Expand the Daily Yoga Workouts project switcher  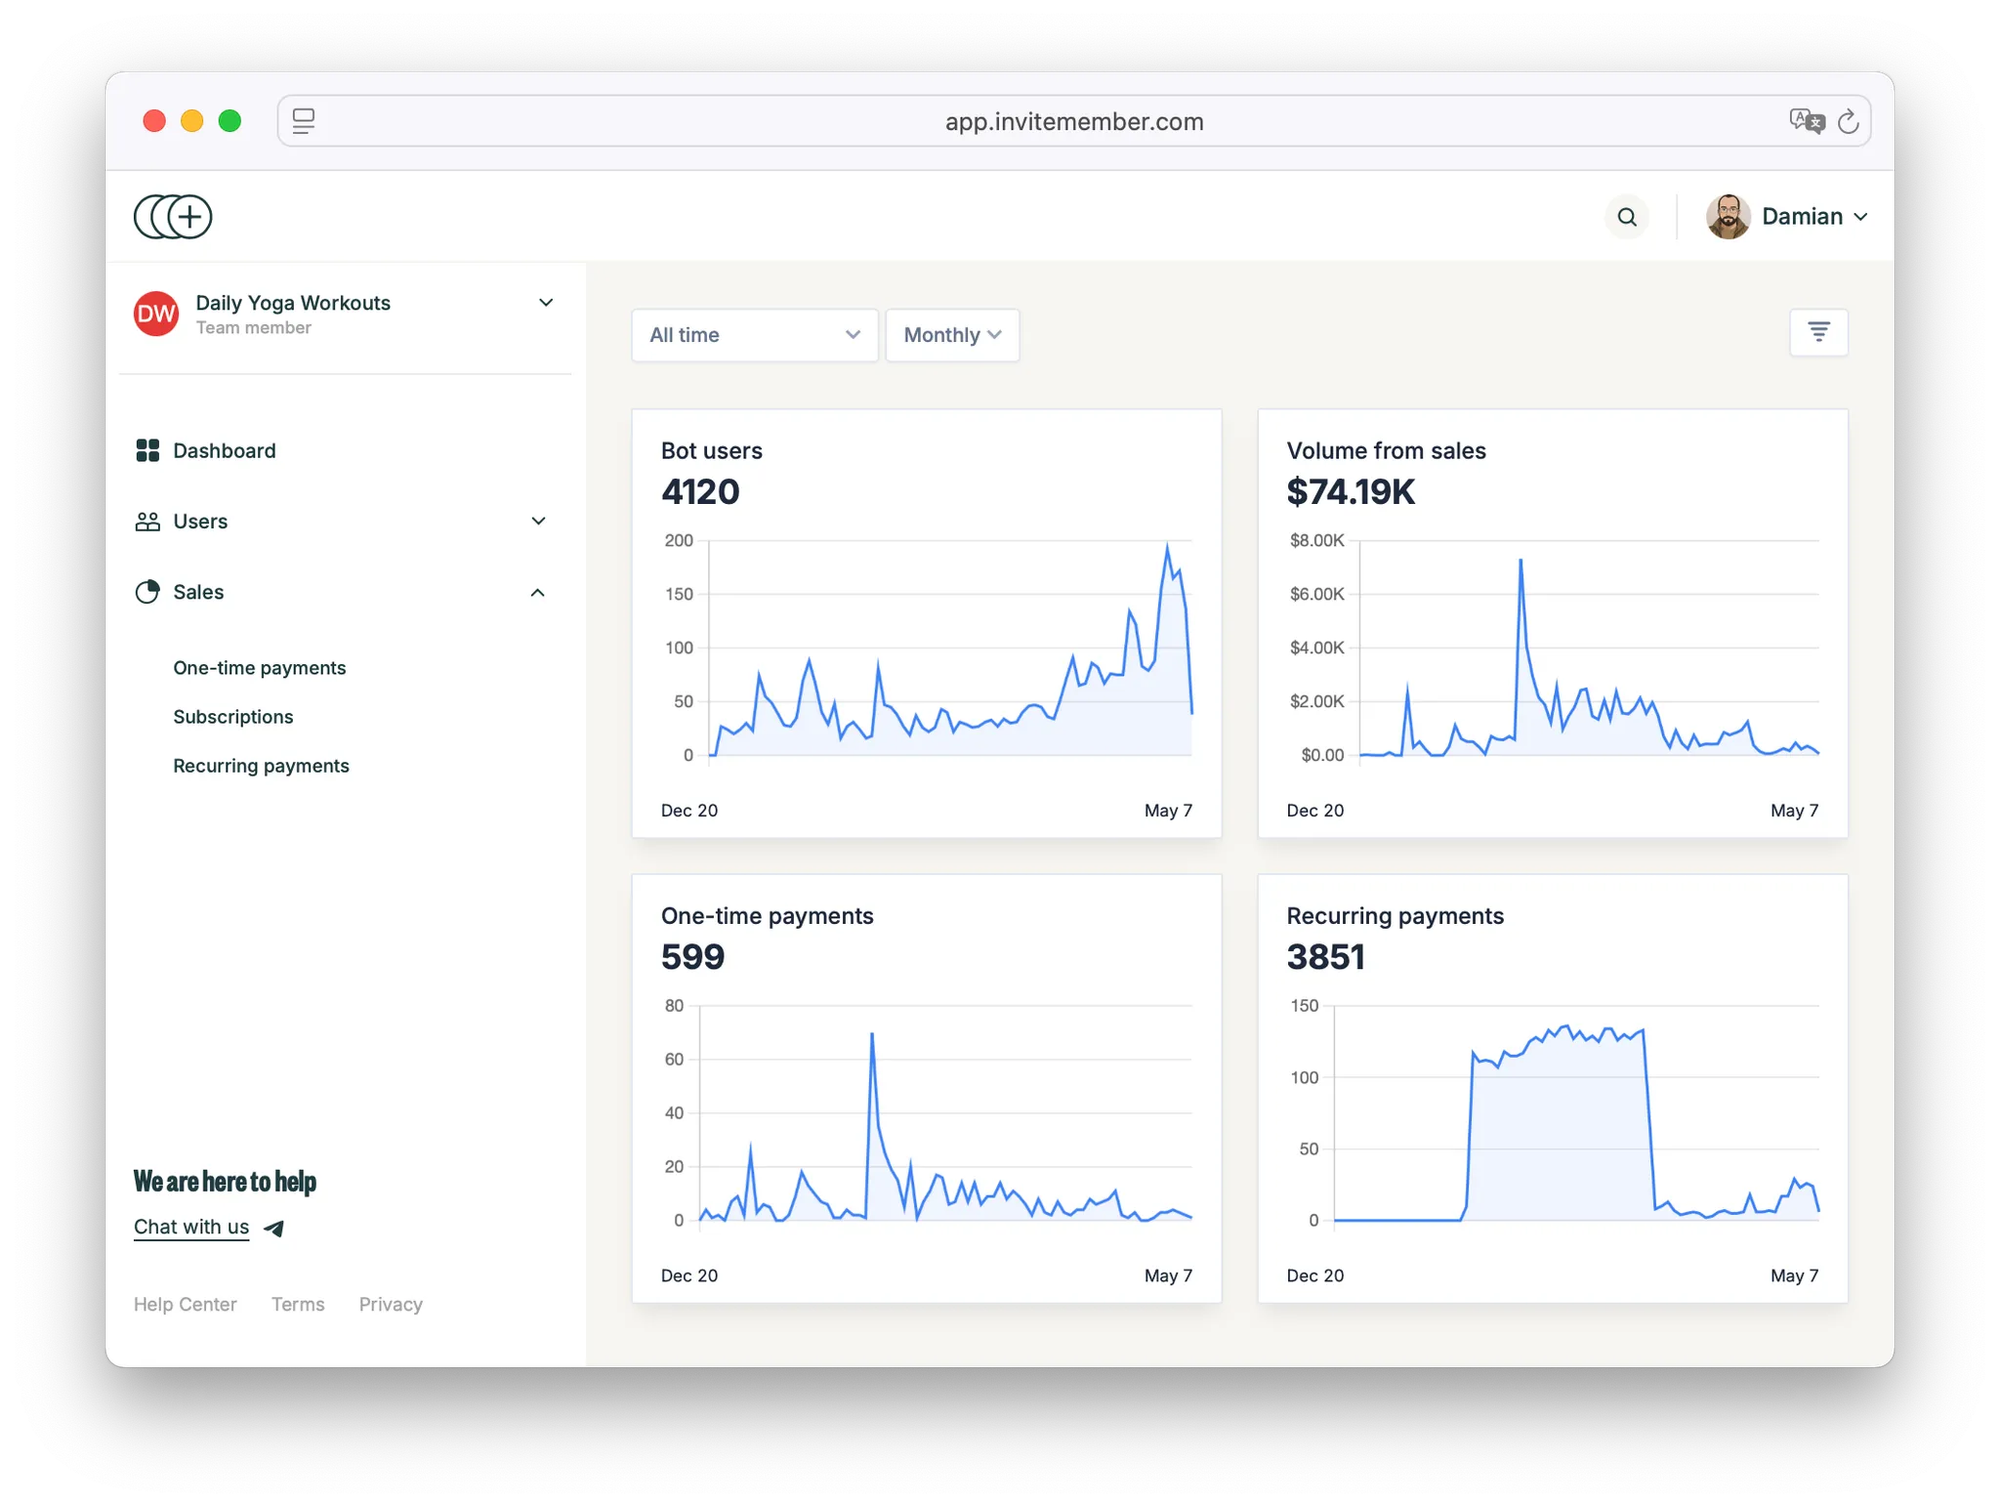[x=546, y=303]
